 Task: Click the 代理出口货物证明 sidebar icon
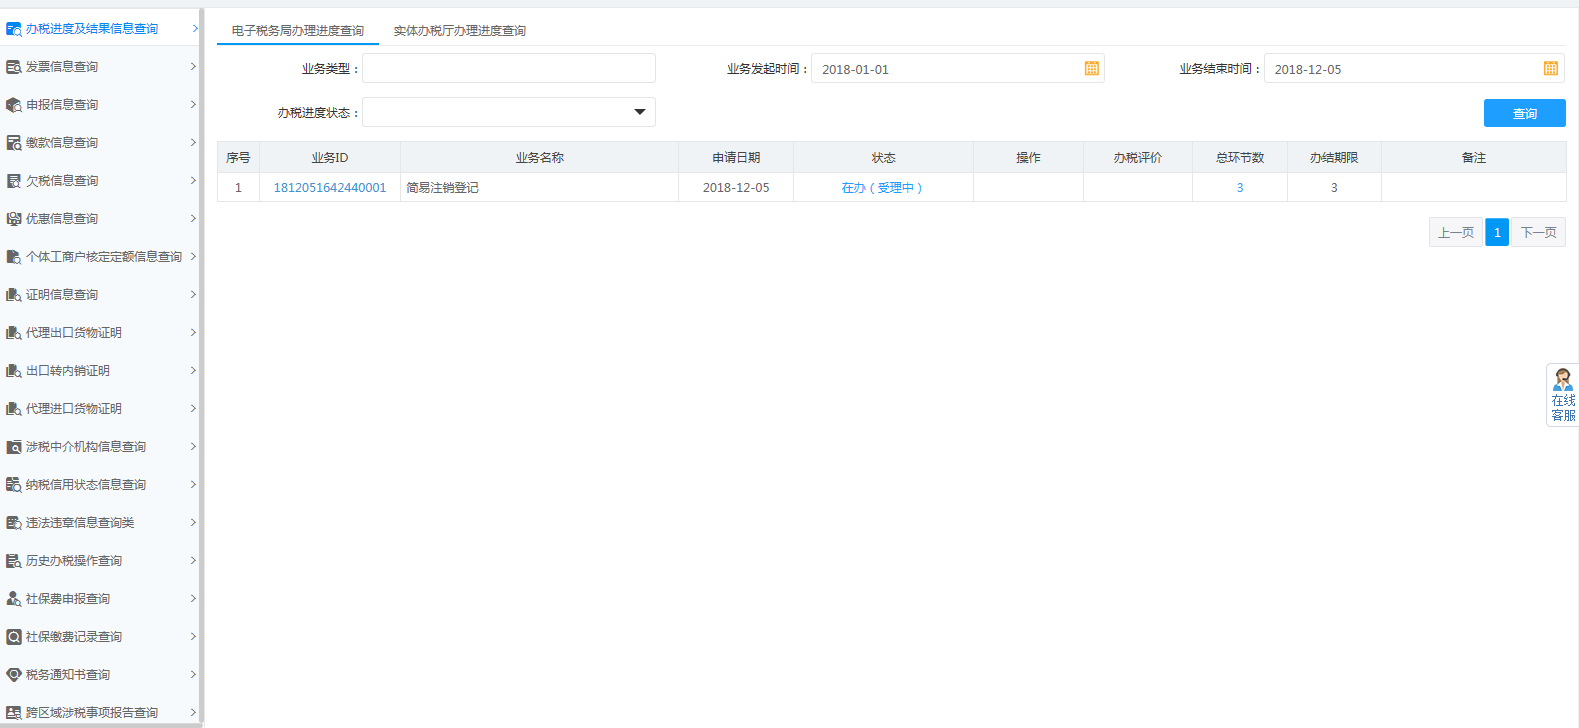[x=14, y=333]
